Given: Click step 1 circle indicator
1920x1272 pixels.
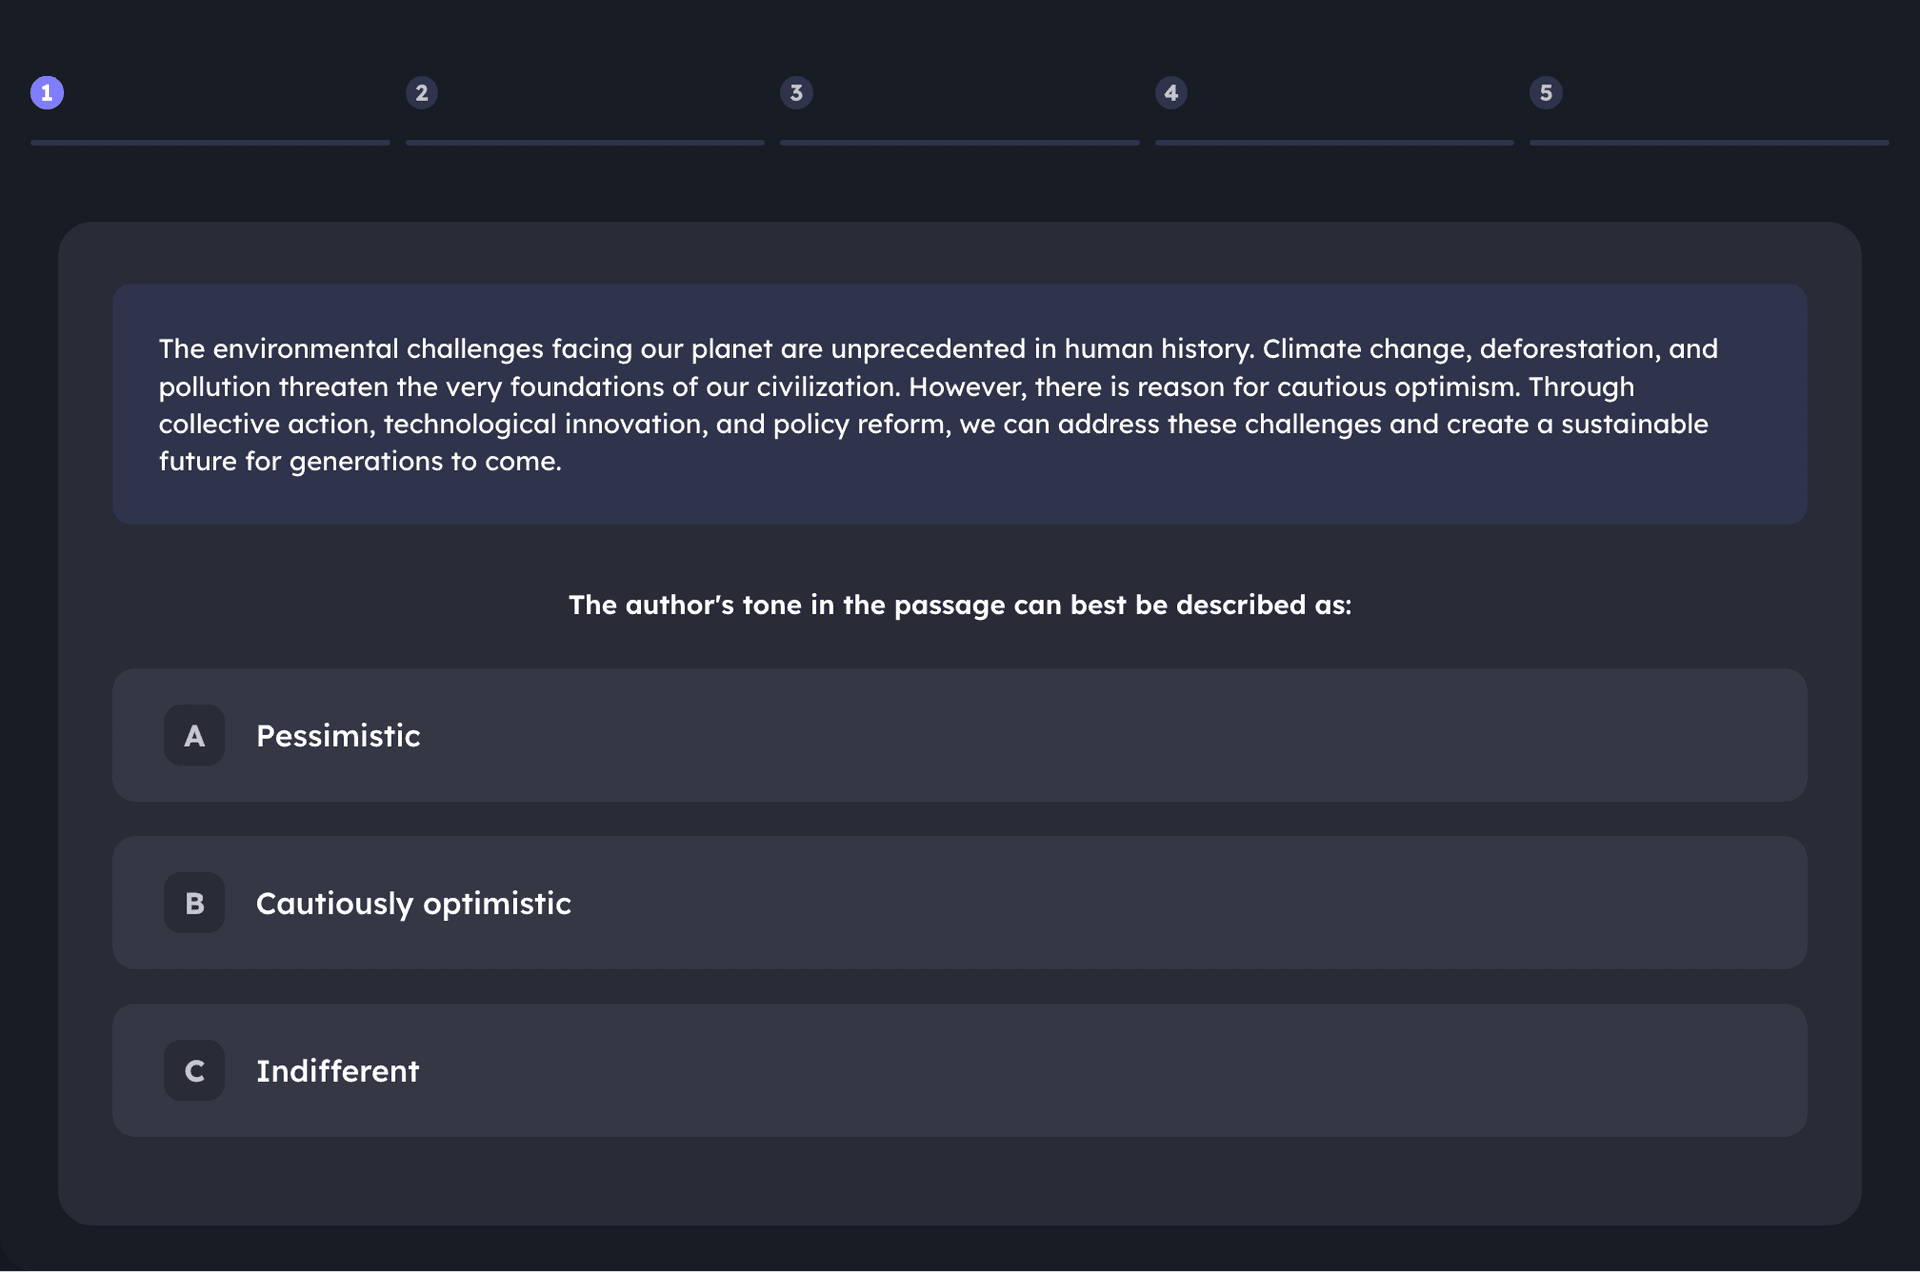Looking at the screenshot, I should point(47,93).
